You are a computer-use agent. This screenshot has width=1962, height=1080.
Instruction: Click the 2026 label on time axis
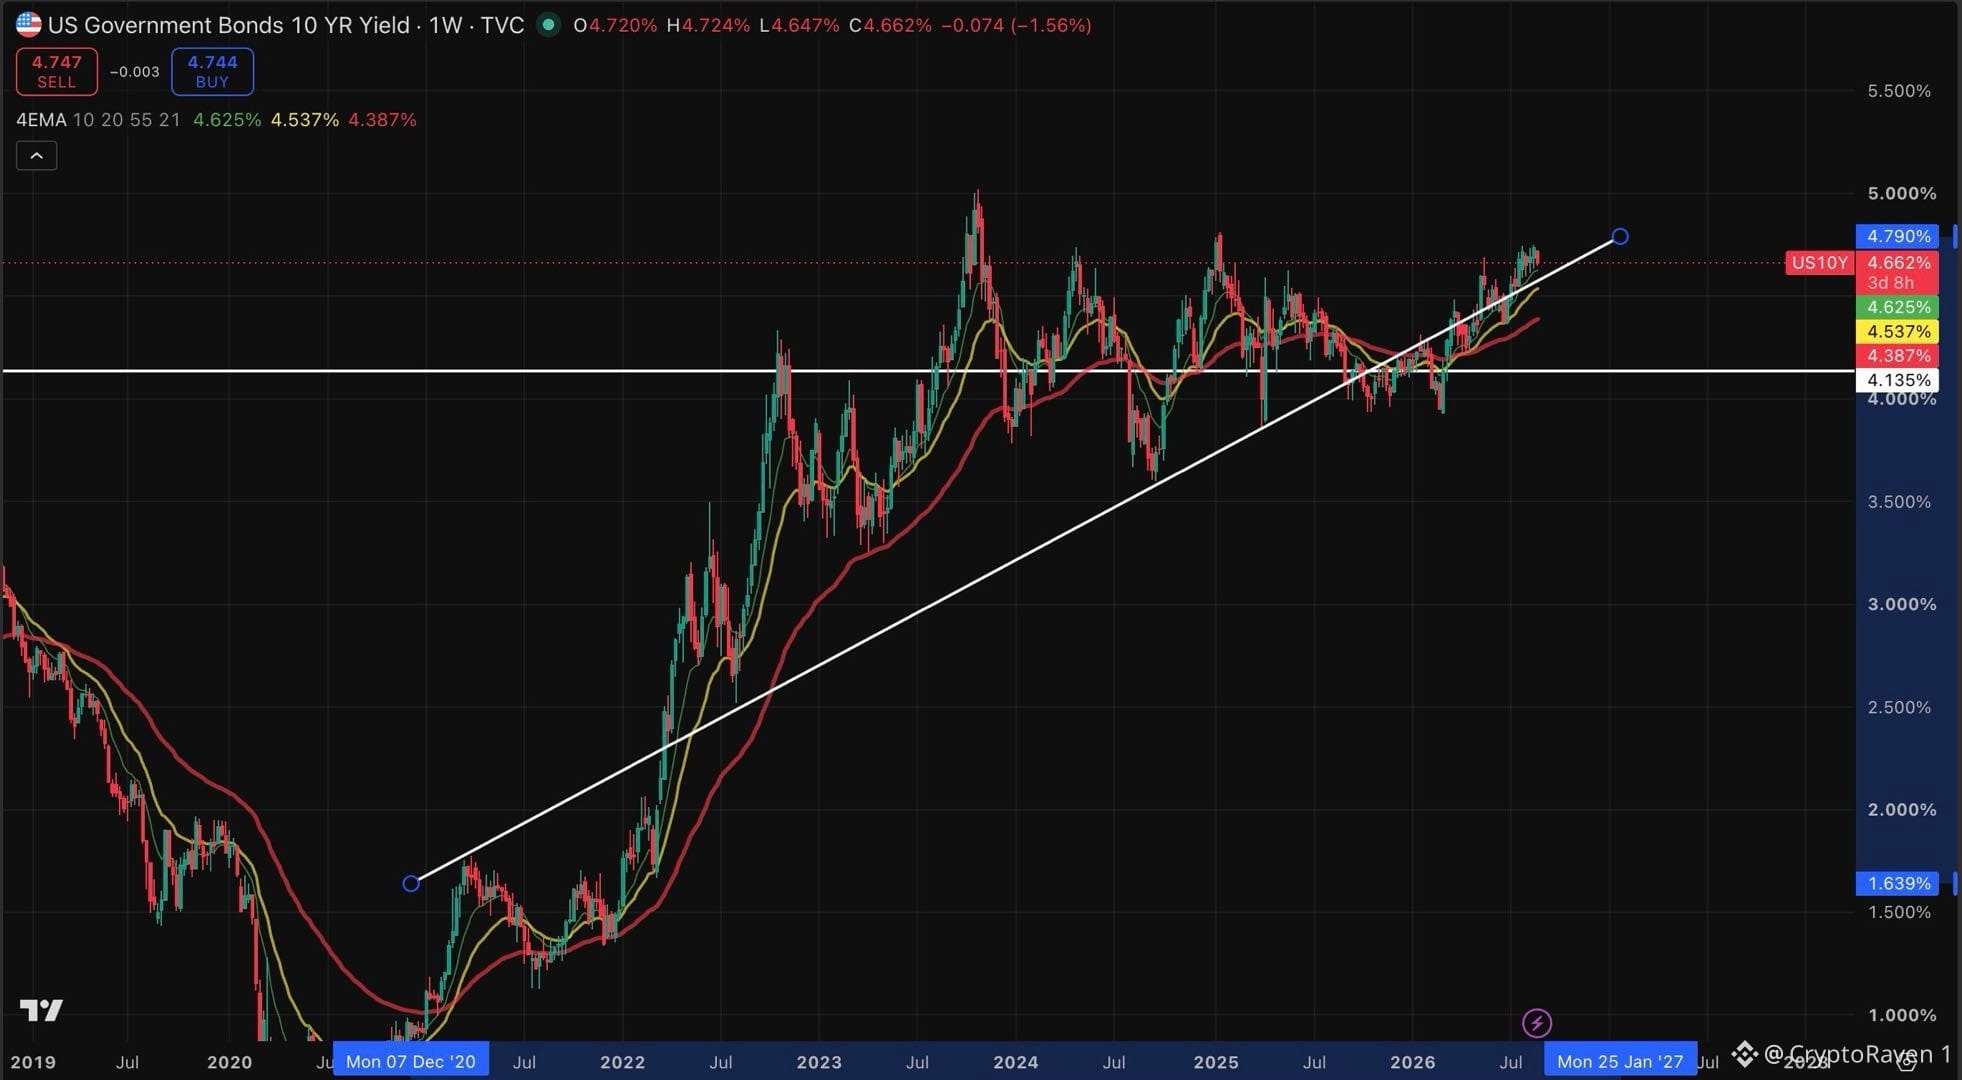point(1412,1062)
